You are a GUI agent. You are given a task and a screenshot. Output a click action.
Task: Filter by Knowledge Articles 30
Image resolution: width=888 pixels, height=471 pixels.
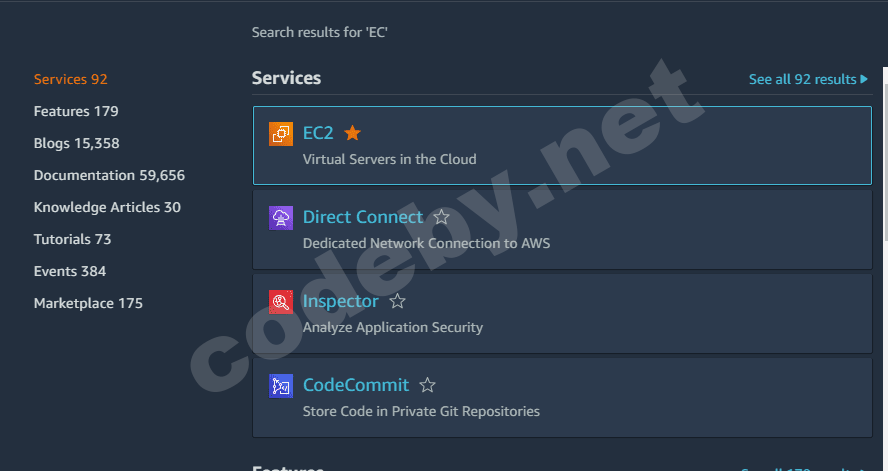(107, 207)
